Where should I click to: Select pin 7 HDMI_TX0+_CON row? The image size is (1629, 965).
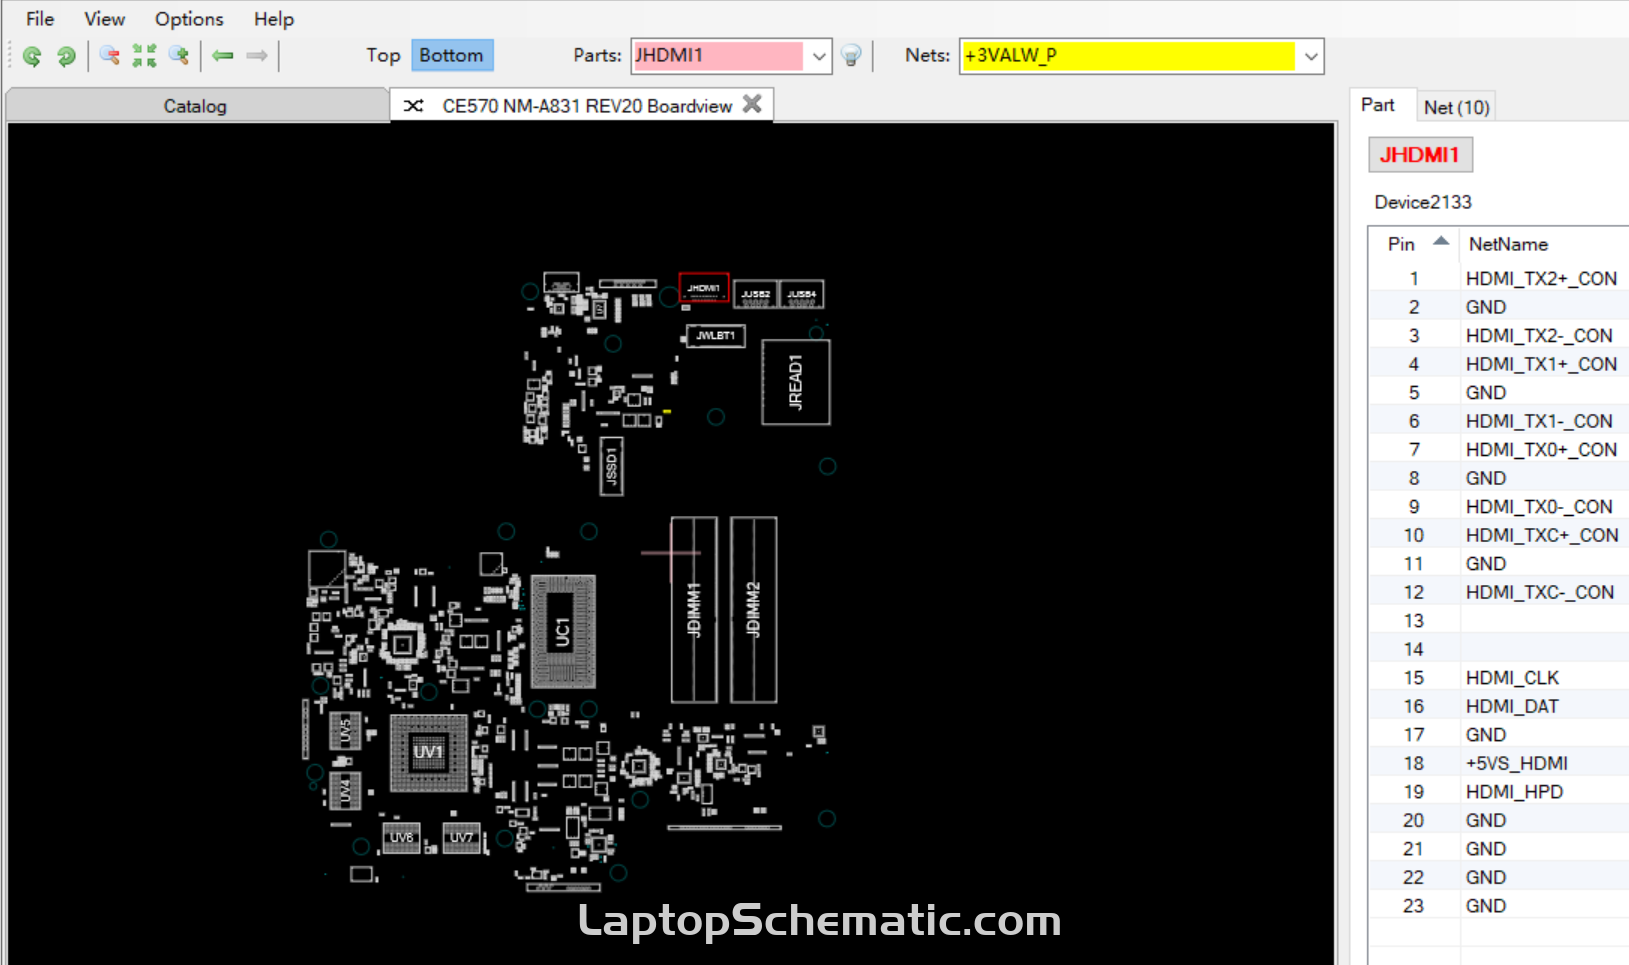click(x=1499, y=449)
